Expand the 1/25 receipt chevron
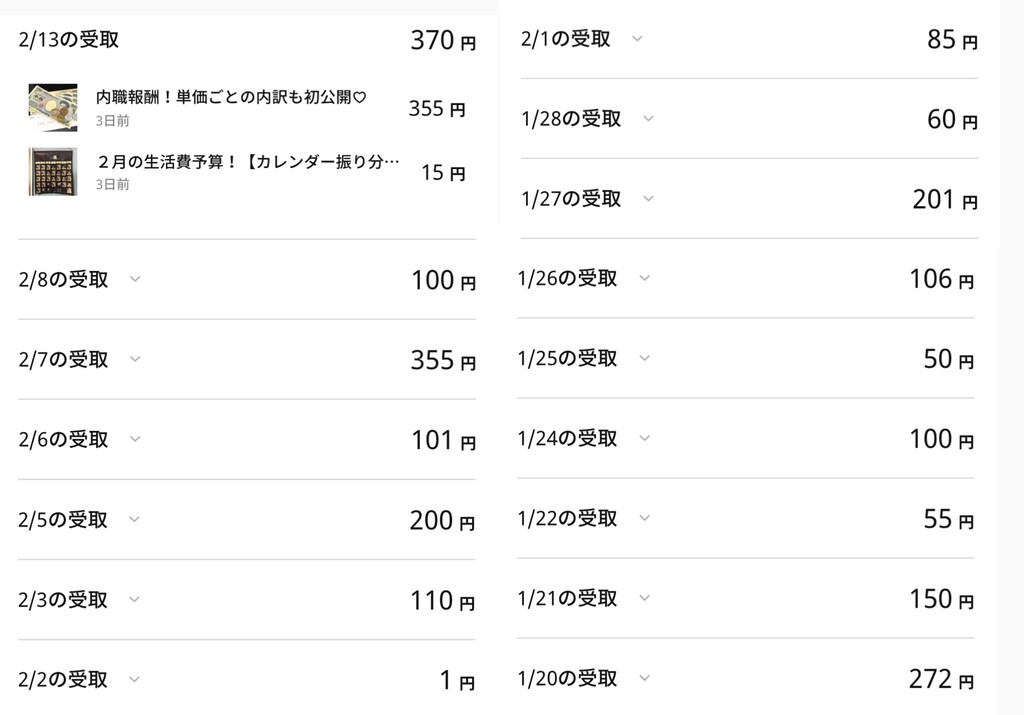 (645, 358)
